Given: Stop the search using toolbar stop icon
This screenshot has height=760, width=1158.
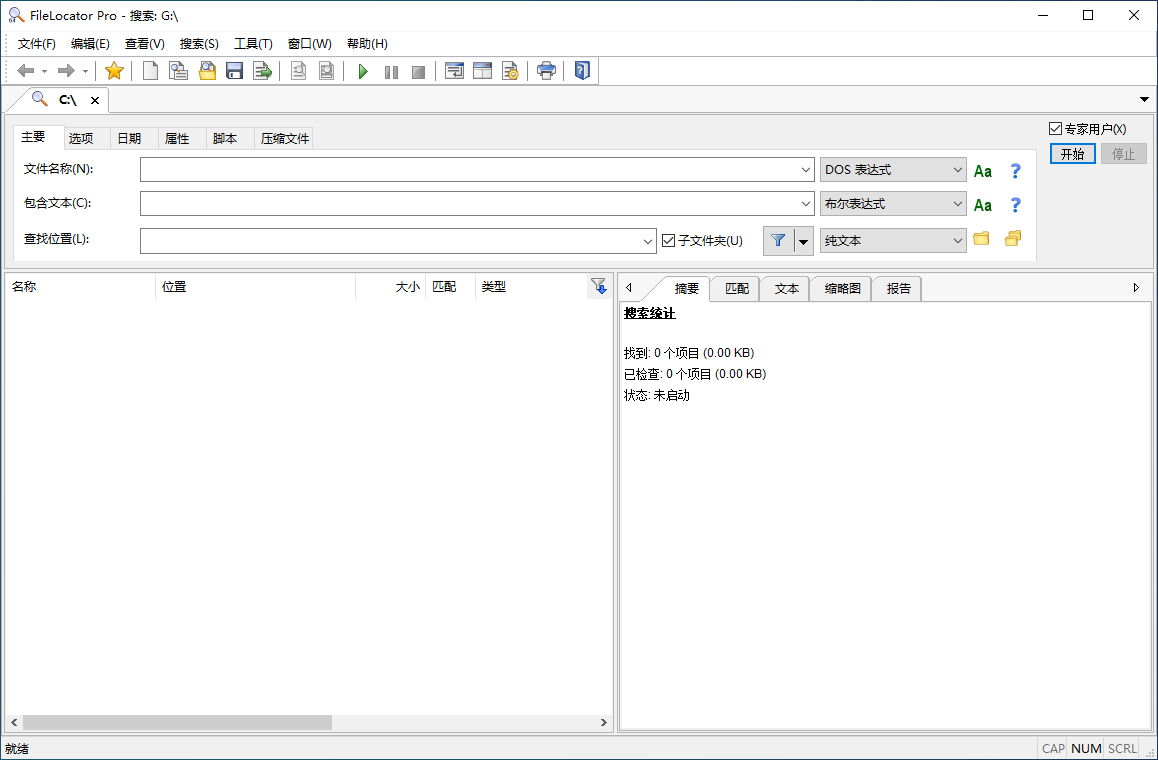Looking at the screenshot, I should click(x=418, y=72).
